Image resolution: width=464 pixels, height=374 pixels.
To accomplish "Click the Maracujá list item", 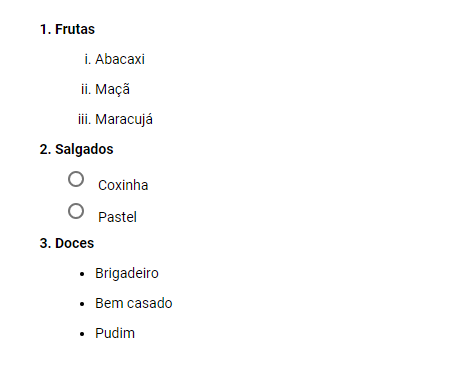I will click(124, 119).
